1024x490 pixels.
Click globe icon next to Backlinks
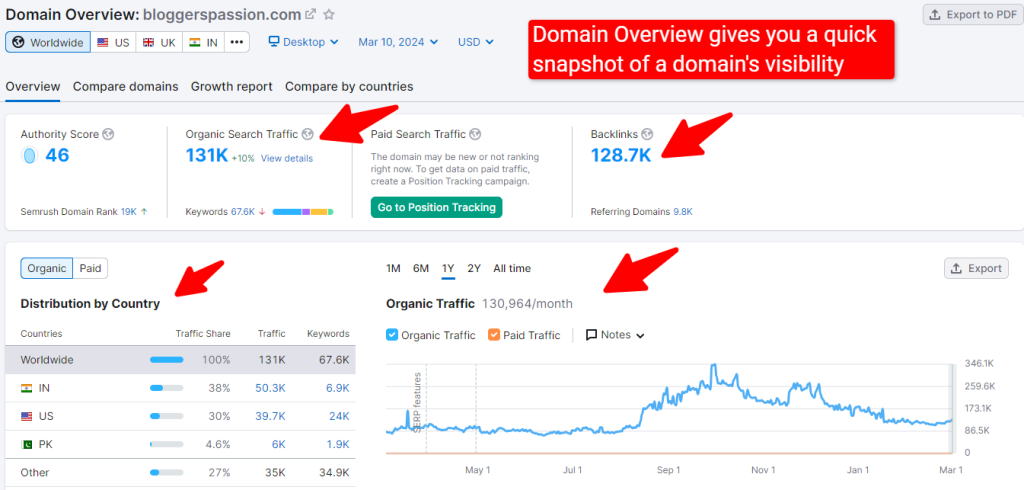pos(647,134)
